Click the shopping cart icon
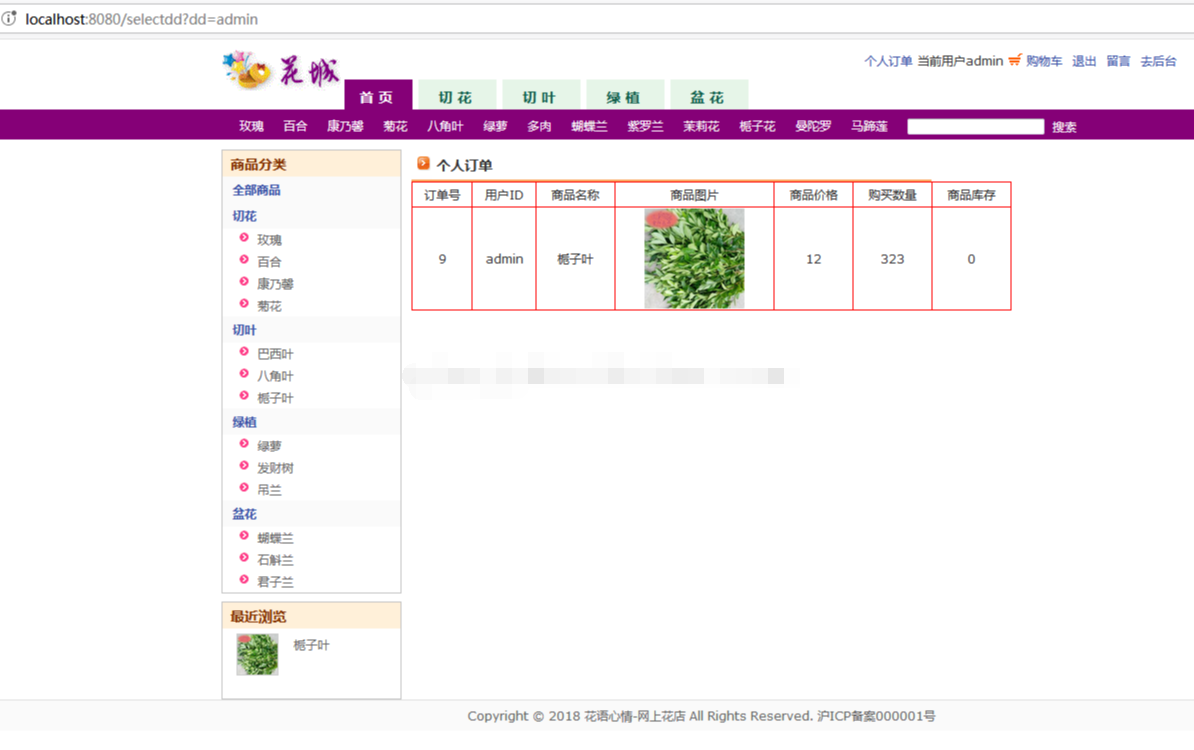This screenshot has height=750, width=1194. 1014,61
